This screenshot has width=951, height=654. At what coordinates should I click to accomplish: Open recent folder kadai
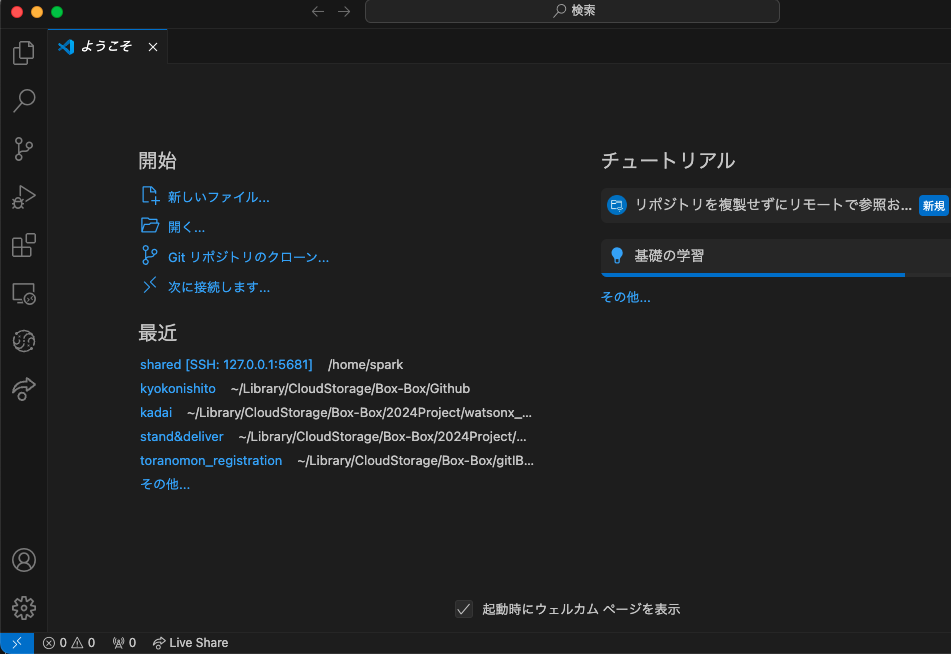pos(156,413)
